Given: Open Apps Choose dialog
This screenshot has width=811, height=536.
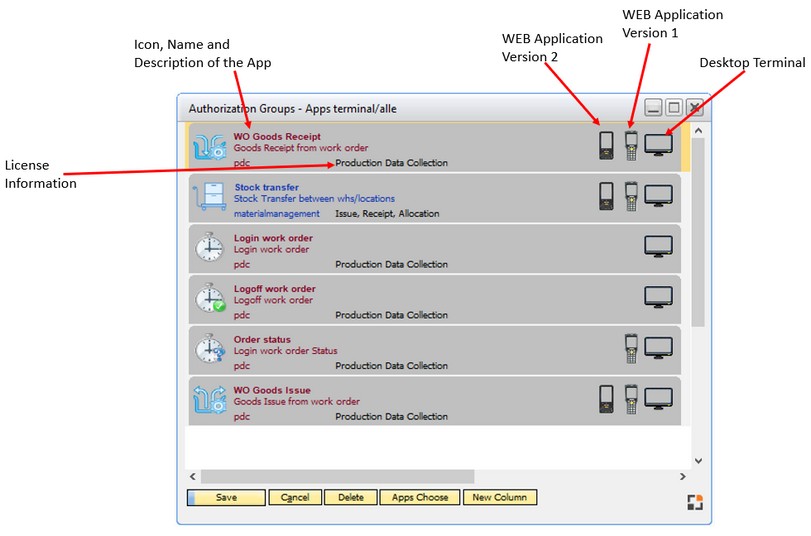Looking at the screenshot, I should [420, 497].
